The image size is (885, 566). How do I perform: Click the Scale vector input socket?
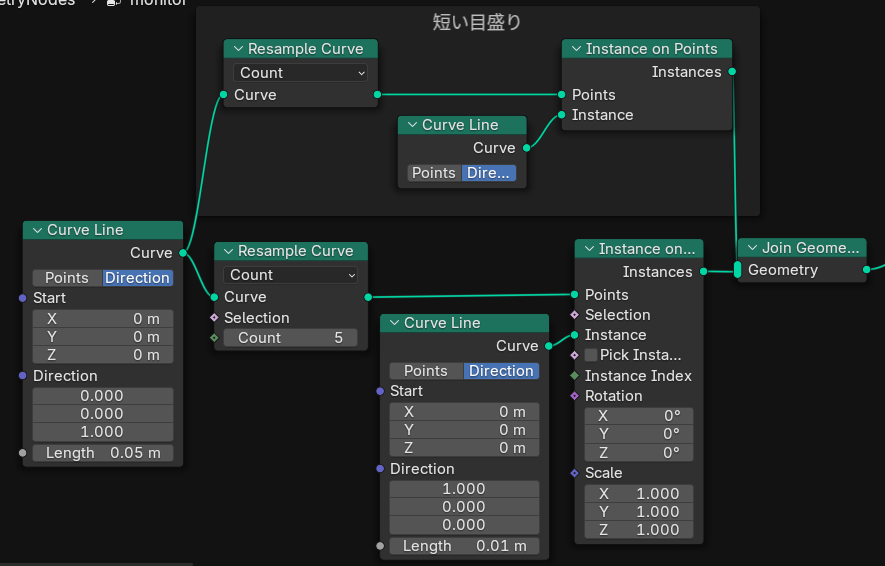pyautogui.click(x=574, y=473)
